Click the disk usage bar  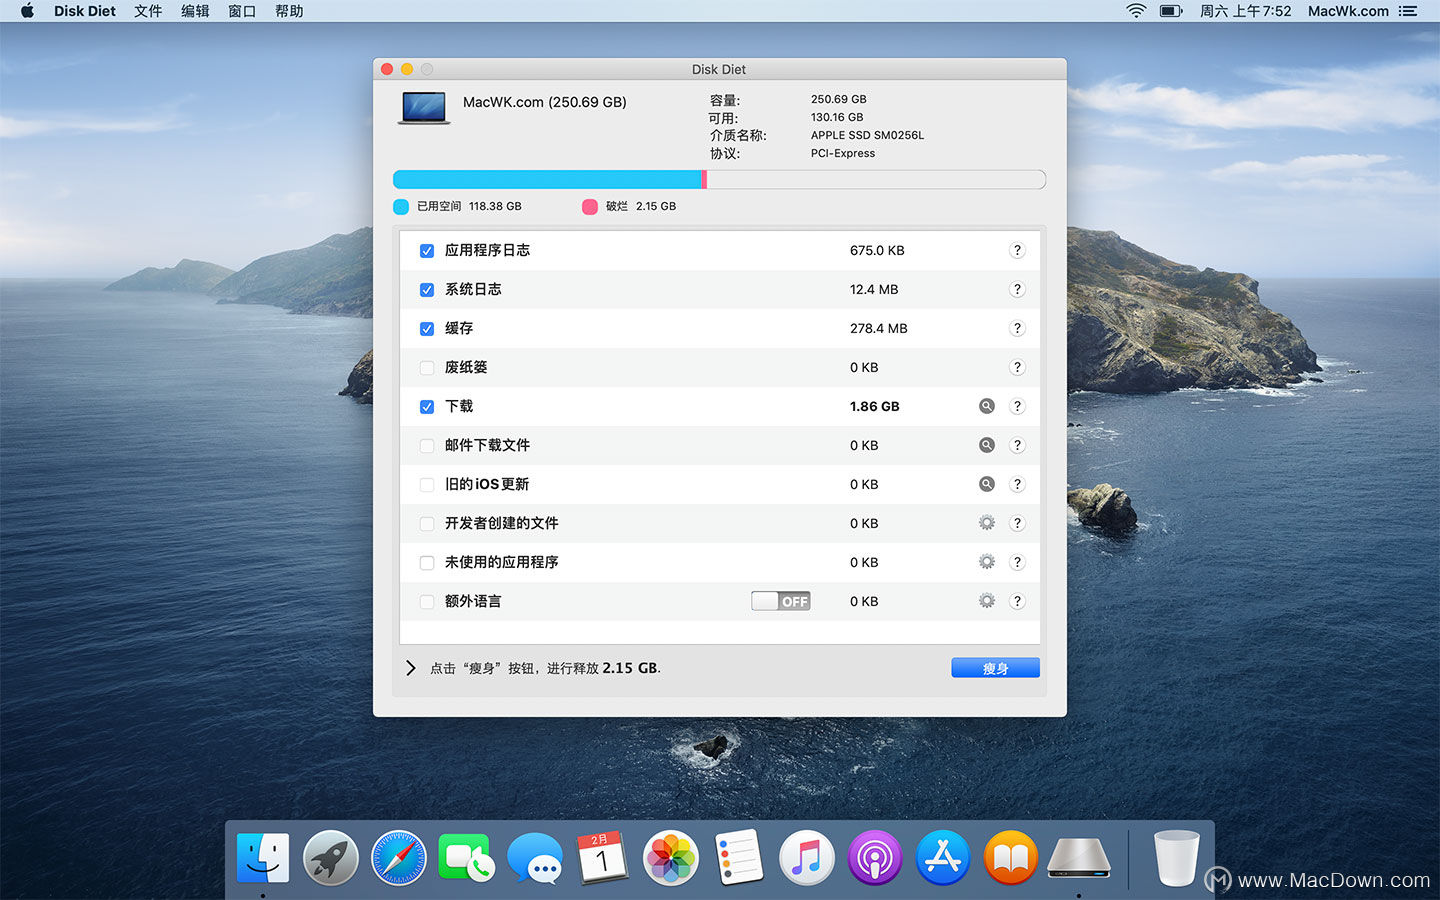pos(719,180)
